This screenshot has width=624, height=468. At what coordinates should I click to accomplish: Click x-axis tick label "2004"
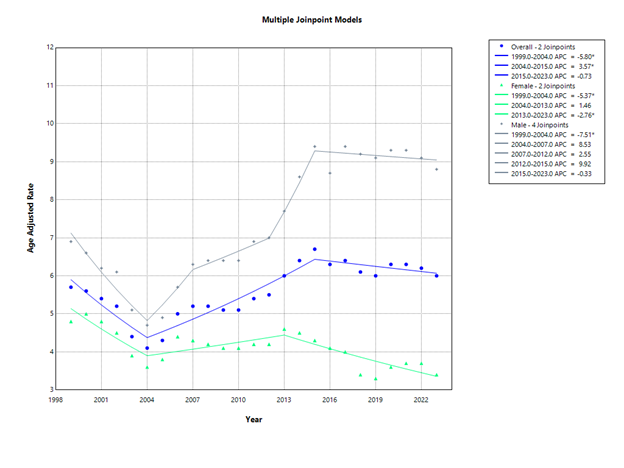pos(147,400)
